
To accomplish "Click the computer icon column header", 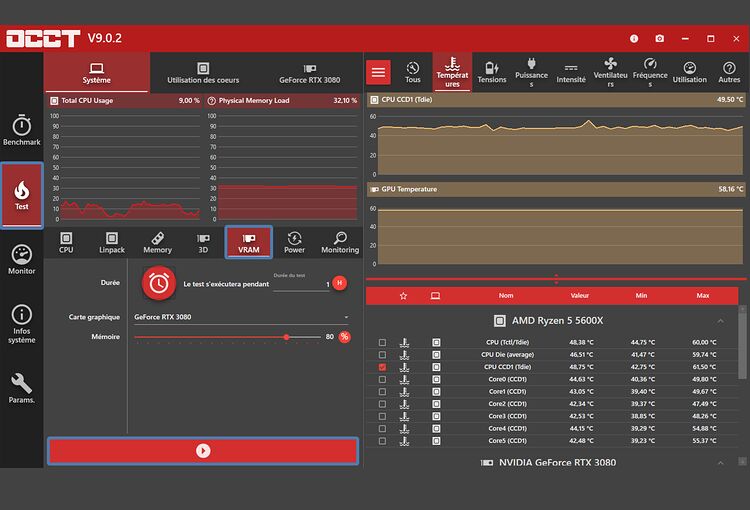I will point(435,296).
